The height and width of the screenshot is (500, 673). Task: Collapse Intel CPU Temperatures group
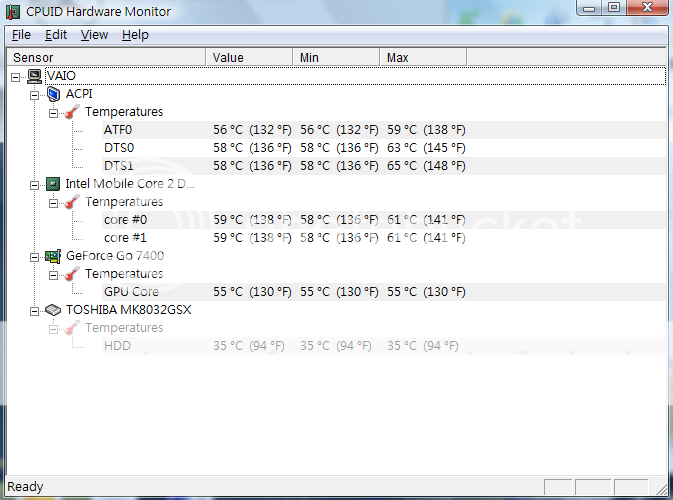[x=53, y=203]
